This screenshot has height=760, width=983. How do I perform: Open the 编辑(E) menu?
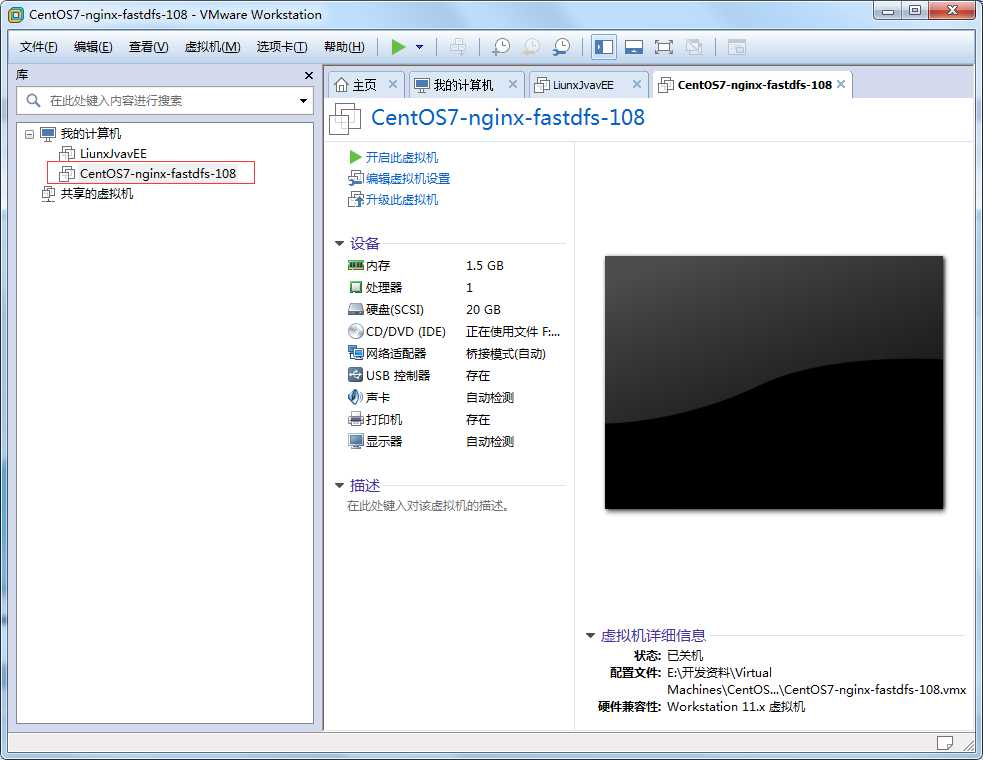click(x=93, y=47)
